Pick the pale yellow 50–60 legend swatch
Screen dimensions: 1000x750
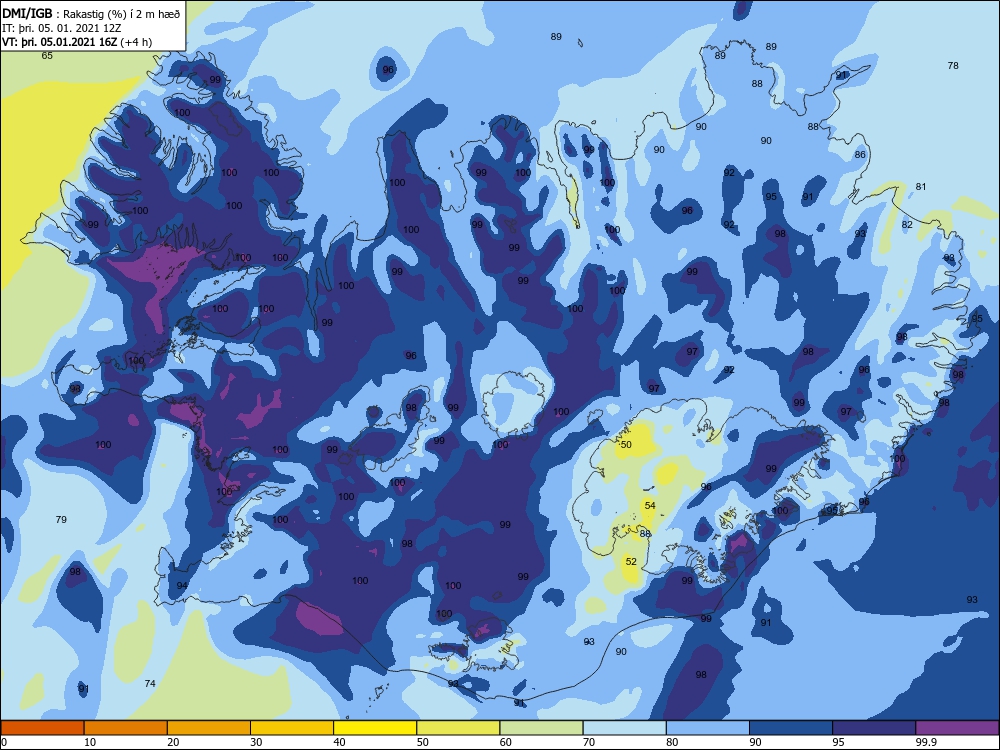pyautogui.click(x=459, y=728)
